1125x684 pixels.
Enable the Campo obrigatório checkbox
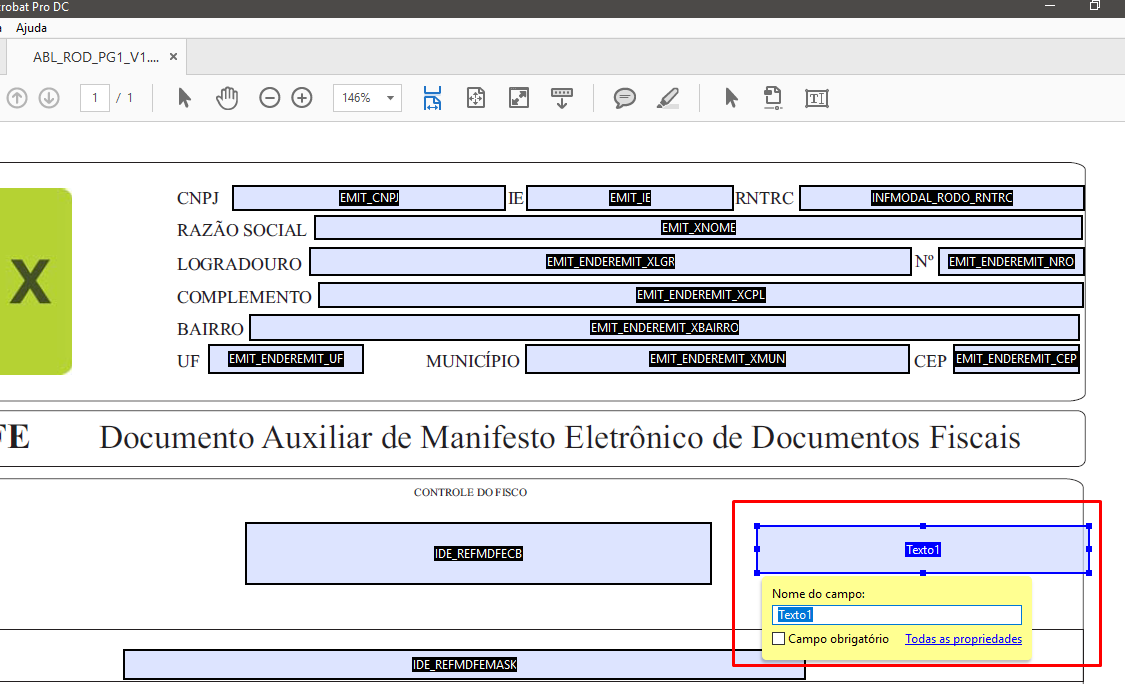coord(779,639)
